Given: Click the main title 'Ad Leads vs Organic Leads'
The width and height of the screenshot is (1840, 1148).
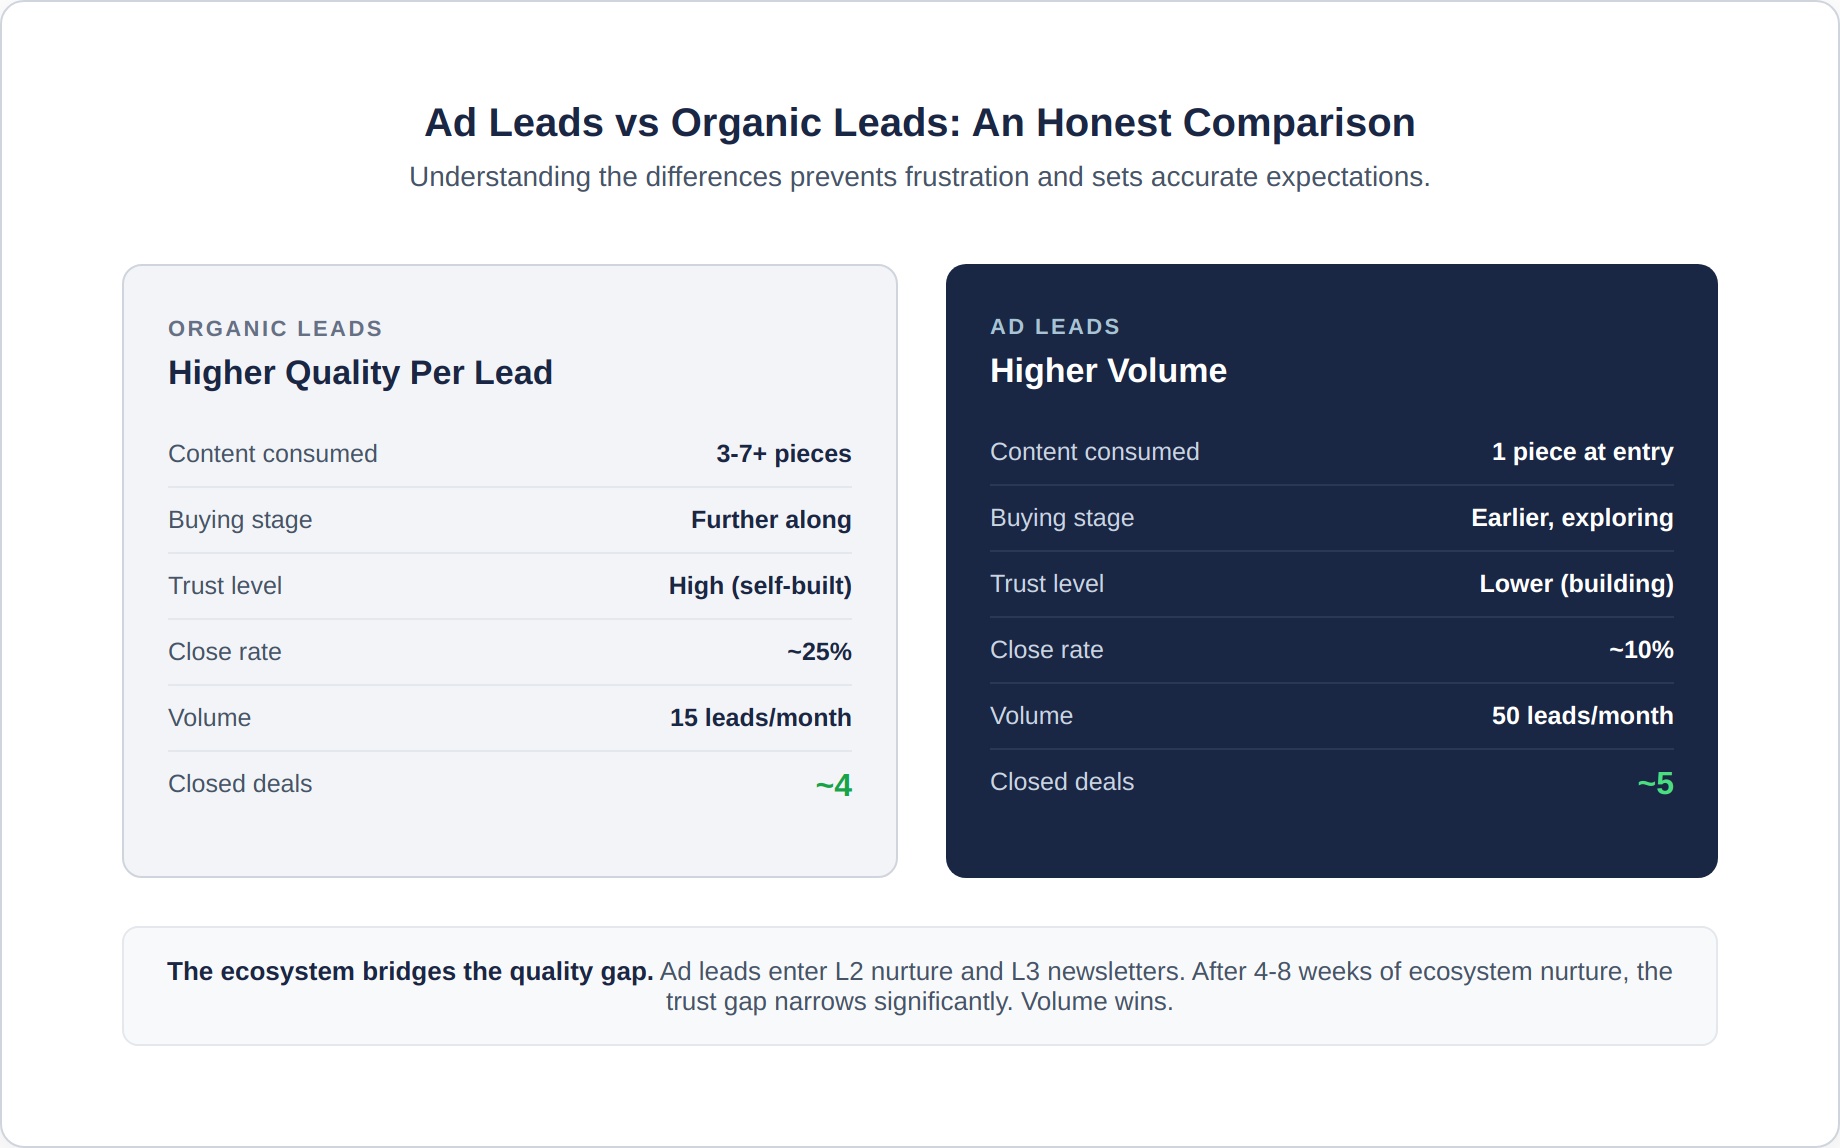Looking at the screenshot, I should [919, 123].
